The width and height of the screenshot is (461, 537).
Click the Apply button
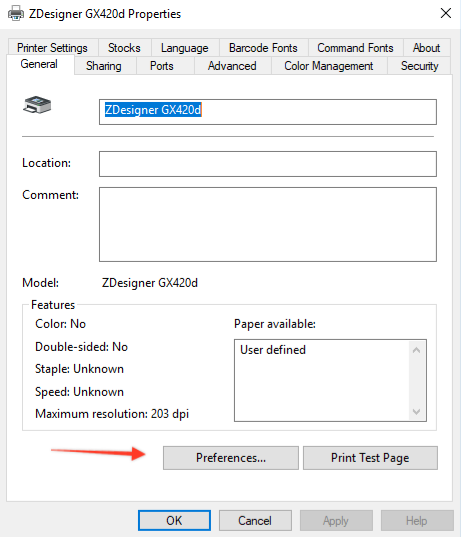coord(336,521)
